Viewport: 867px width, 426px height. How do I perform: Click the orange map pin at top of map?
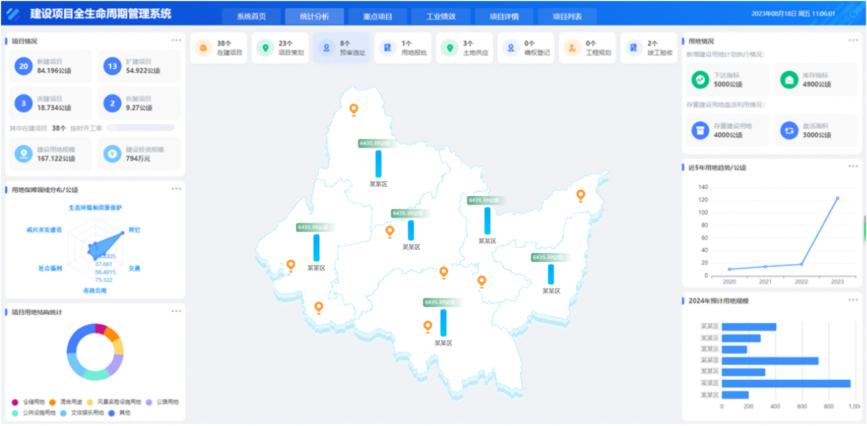(352, 110)
